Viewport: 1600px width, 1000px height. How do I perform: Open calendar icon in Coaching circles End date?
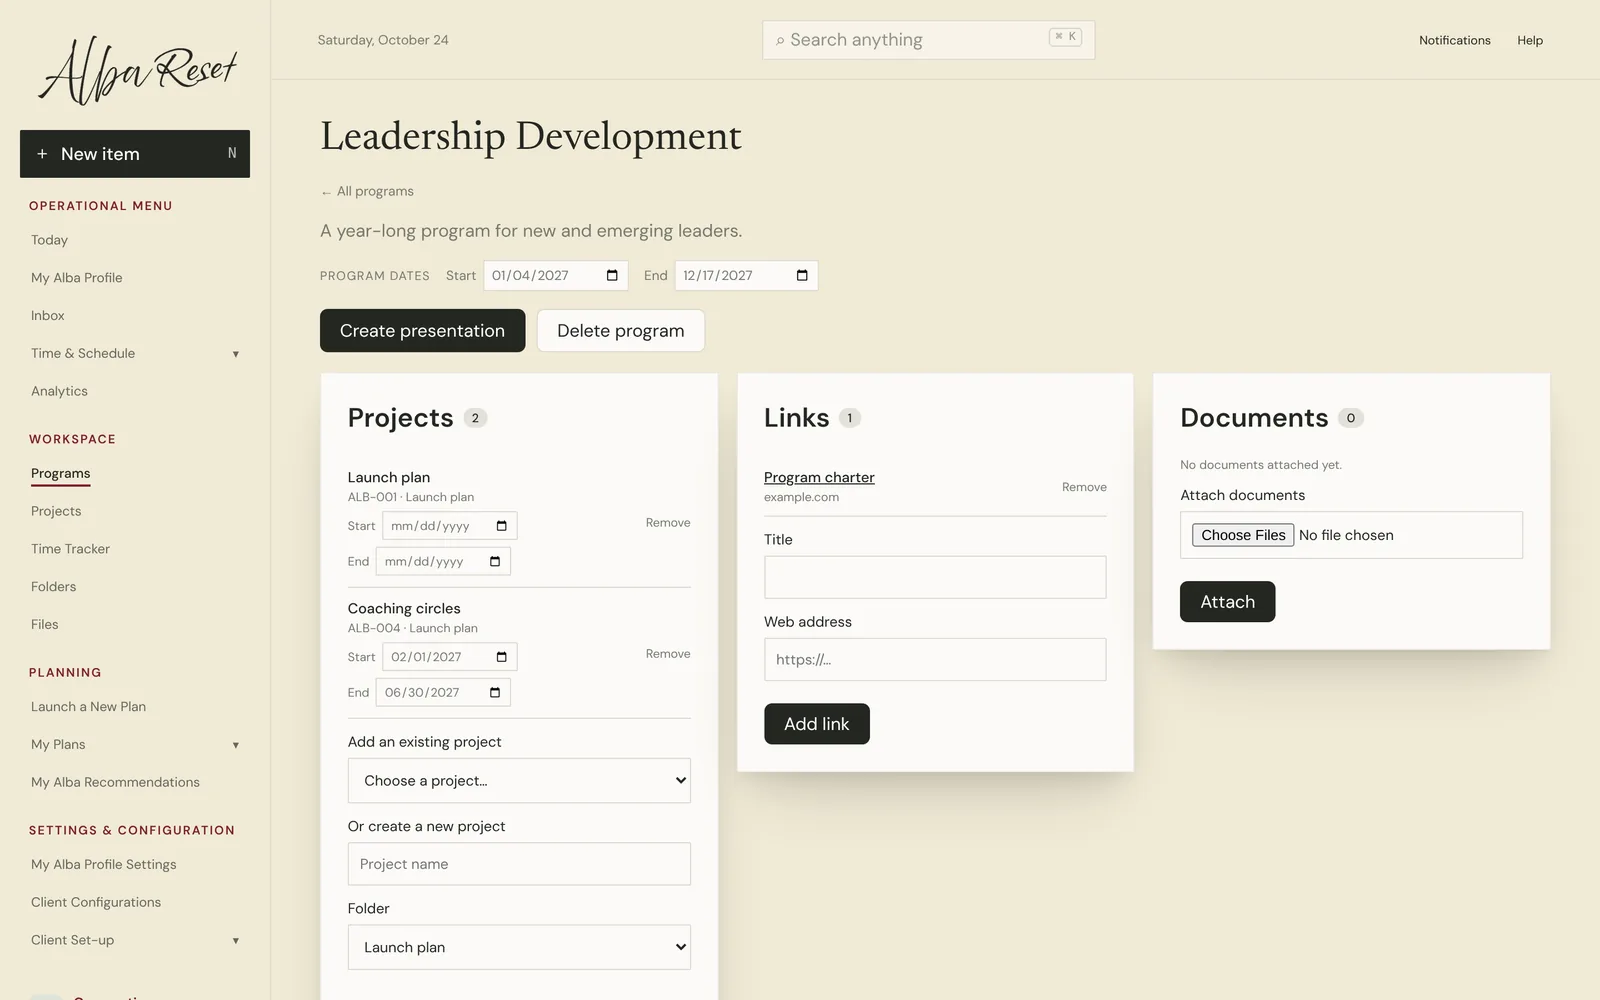pos(495,693)
